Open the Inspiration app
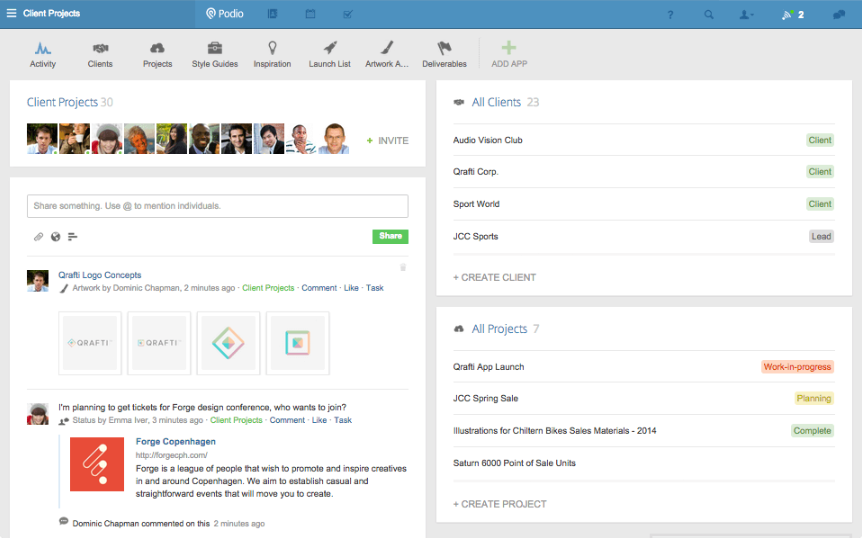 click(272, 55)
